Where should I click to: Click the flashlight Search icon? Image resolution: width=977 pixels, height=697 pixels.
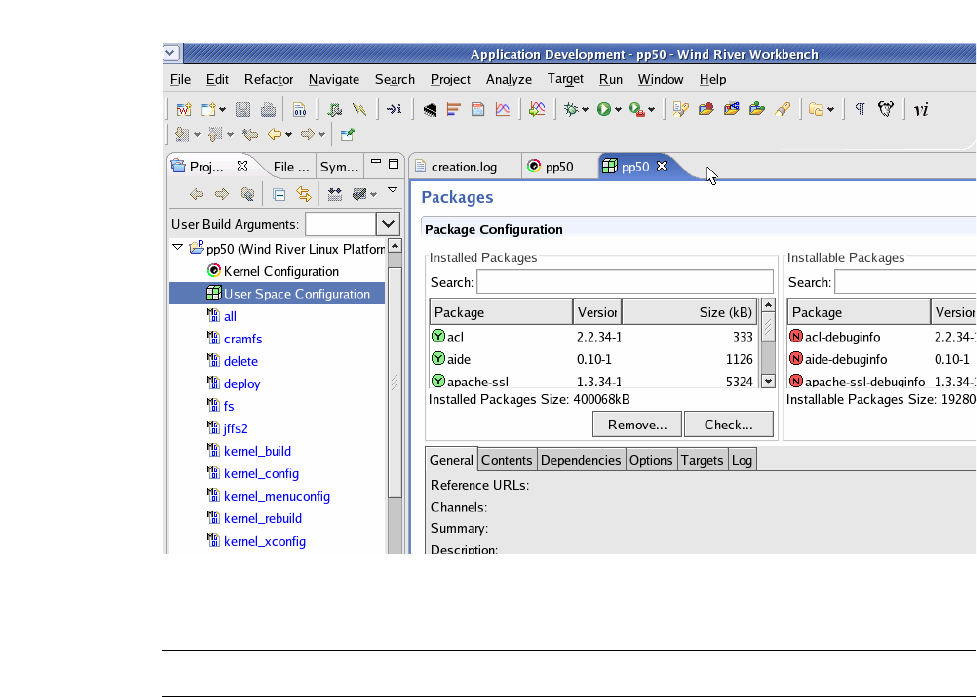783,110
